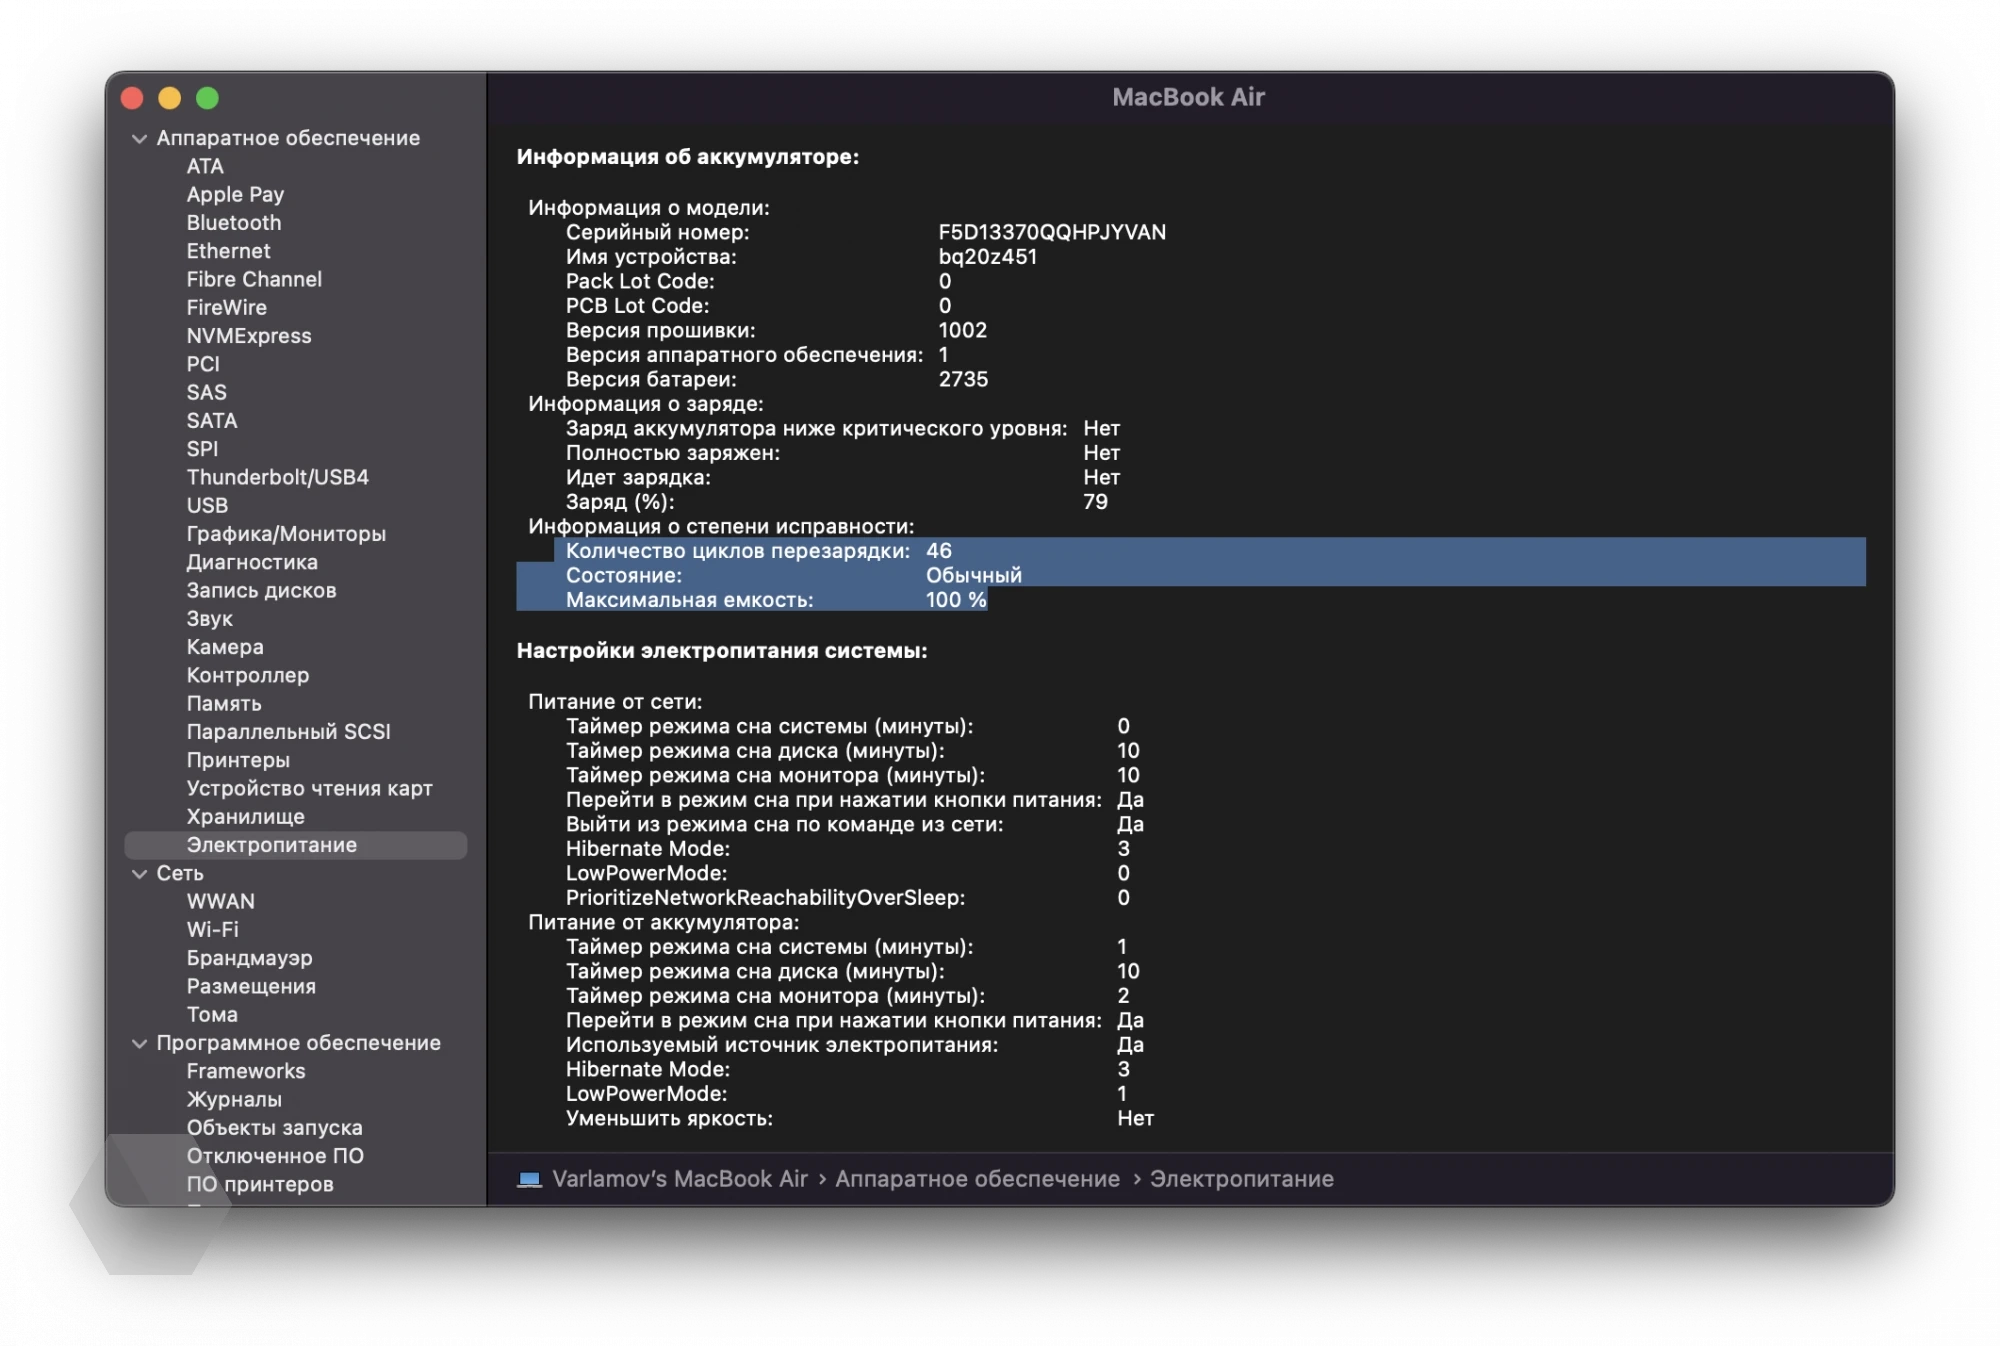The image size is (2000, 1346).
Task: Open Запись дисков entry
Action: coord(261,591)
